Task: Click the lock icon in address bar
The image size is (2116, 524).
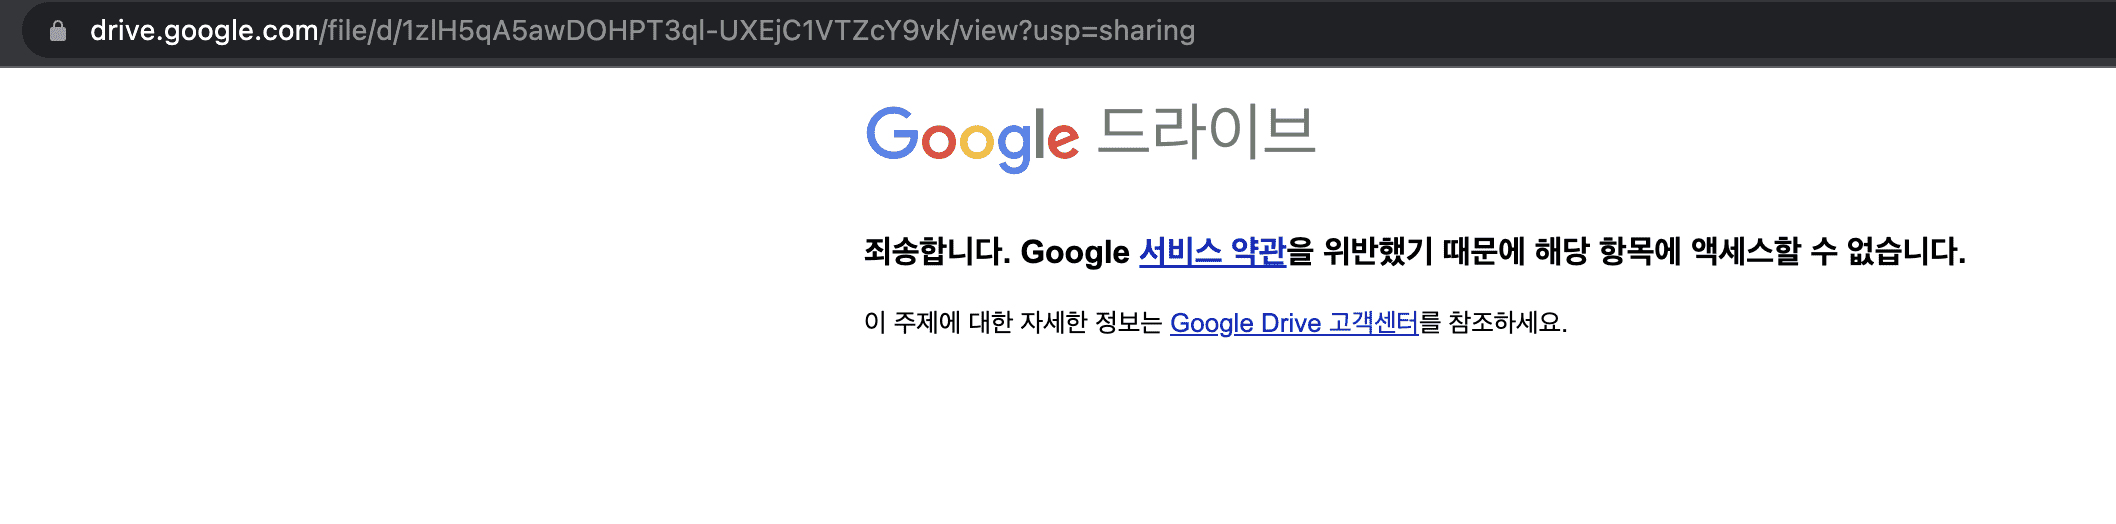Action: (x=58, y=31)
